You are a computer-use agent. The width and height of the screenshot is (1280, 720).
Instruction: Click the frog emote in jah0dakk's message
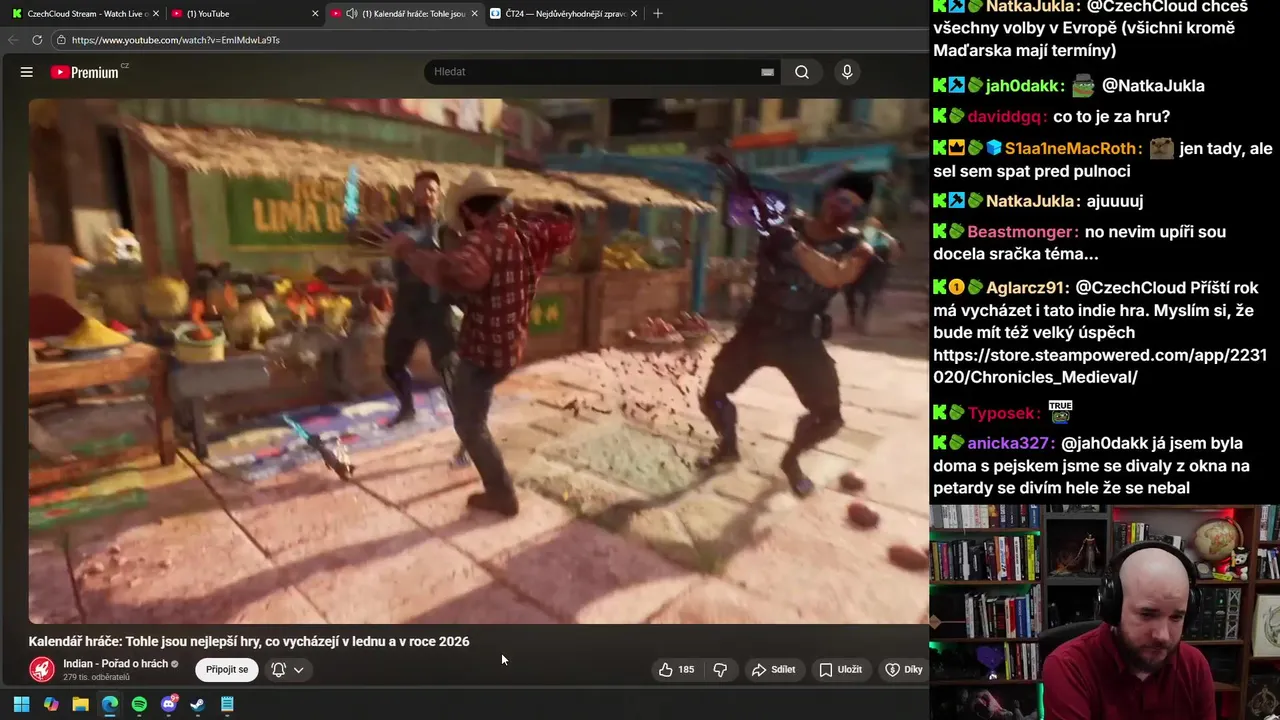1084,86
